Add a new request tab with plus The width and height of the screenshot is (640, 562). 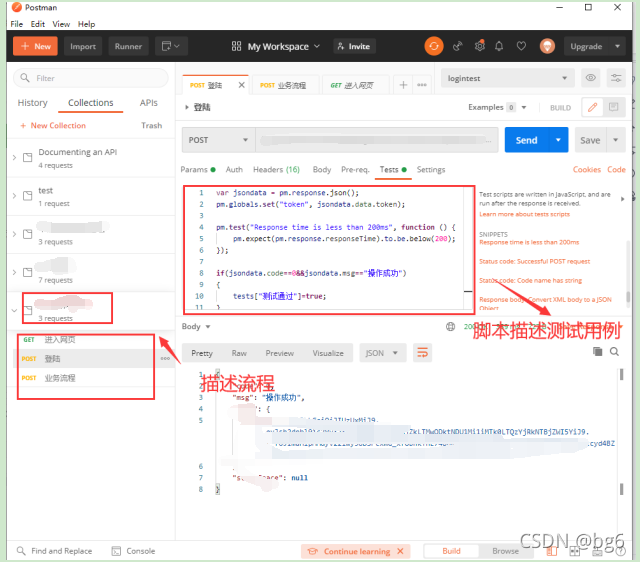click(403, 85)
